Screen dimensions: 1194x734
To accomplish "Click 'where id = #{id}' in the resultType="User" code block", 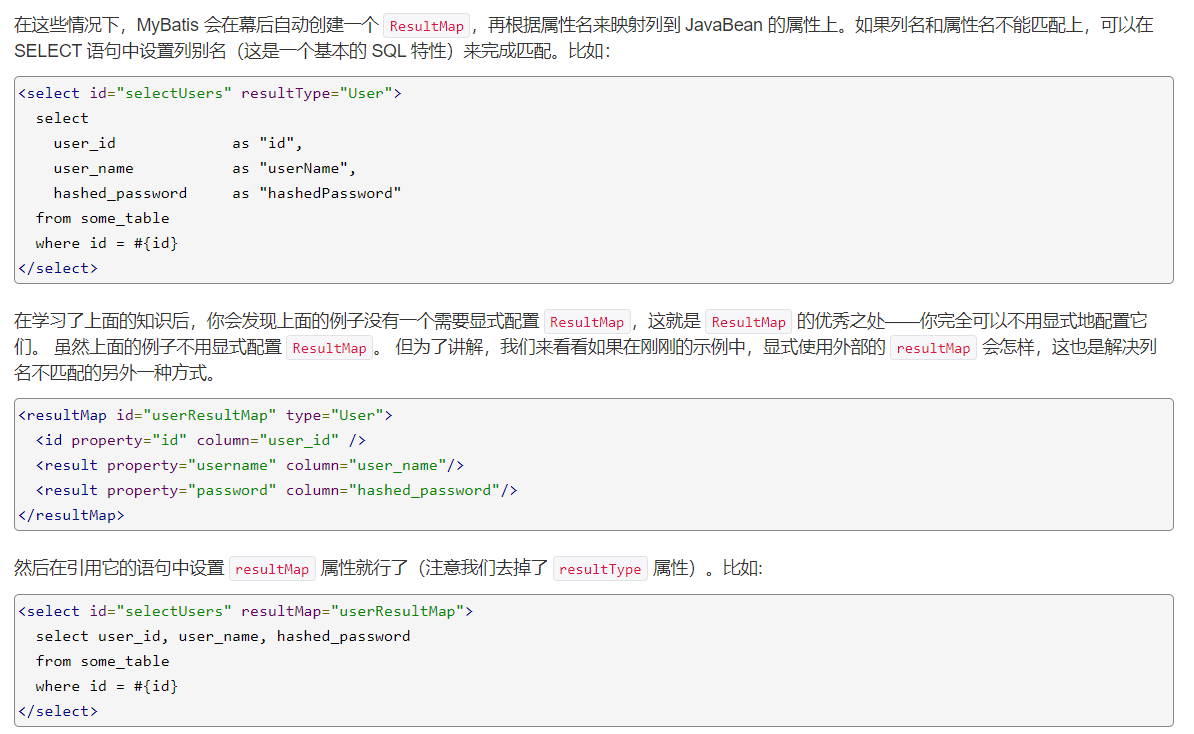I will coord(107,244).
